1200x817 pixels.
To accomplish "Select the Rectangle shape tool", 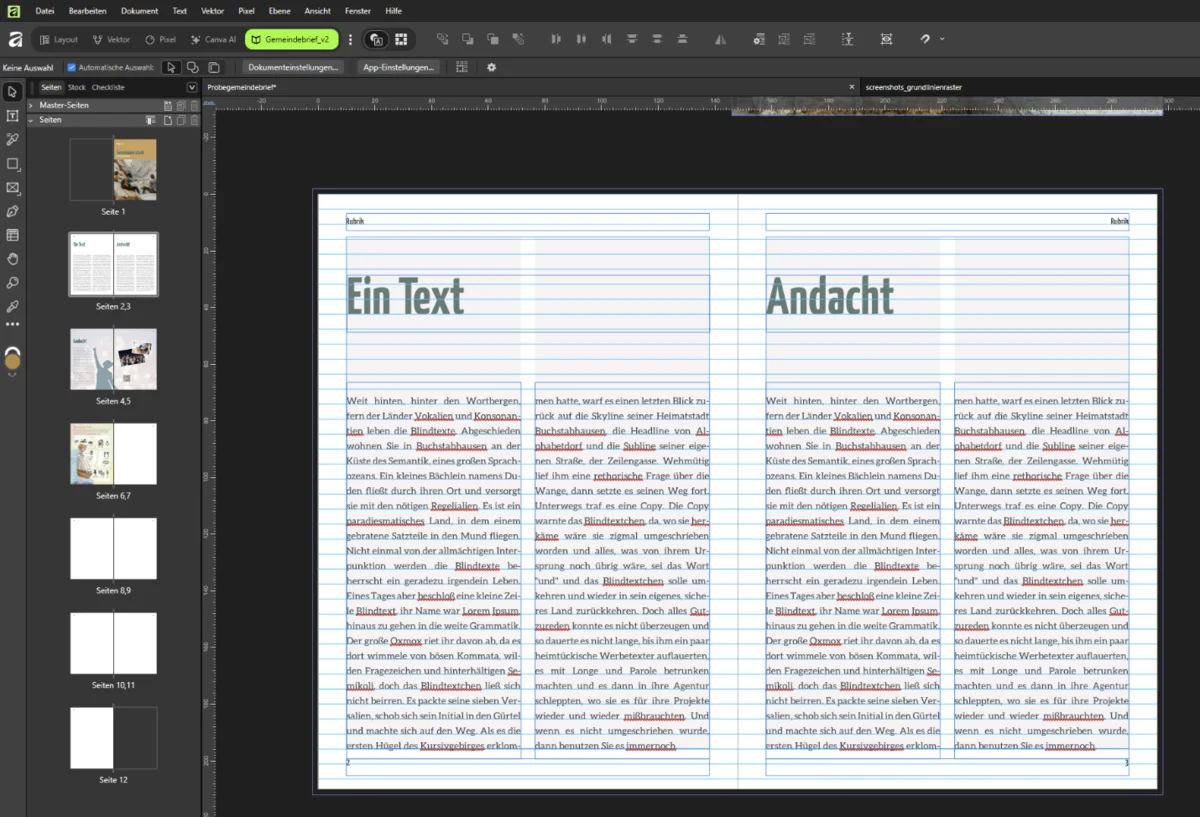I will [13, 164].
